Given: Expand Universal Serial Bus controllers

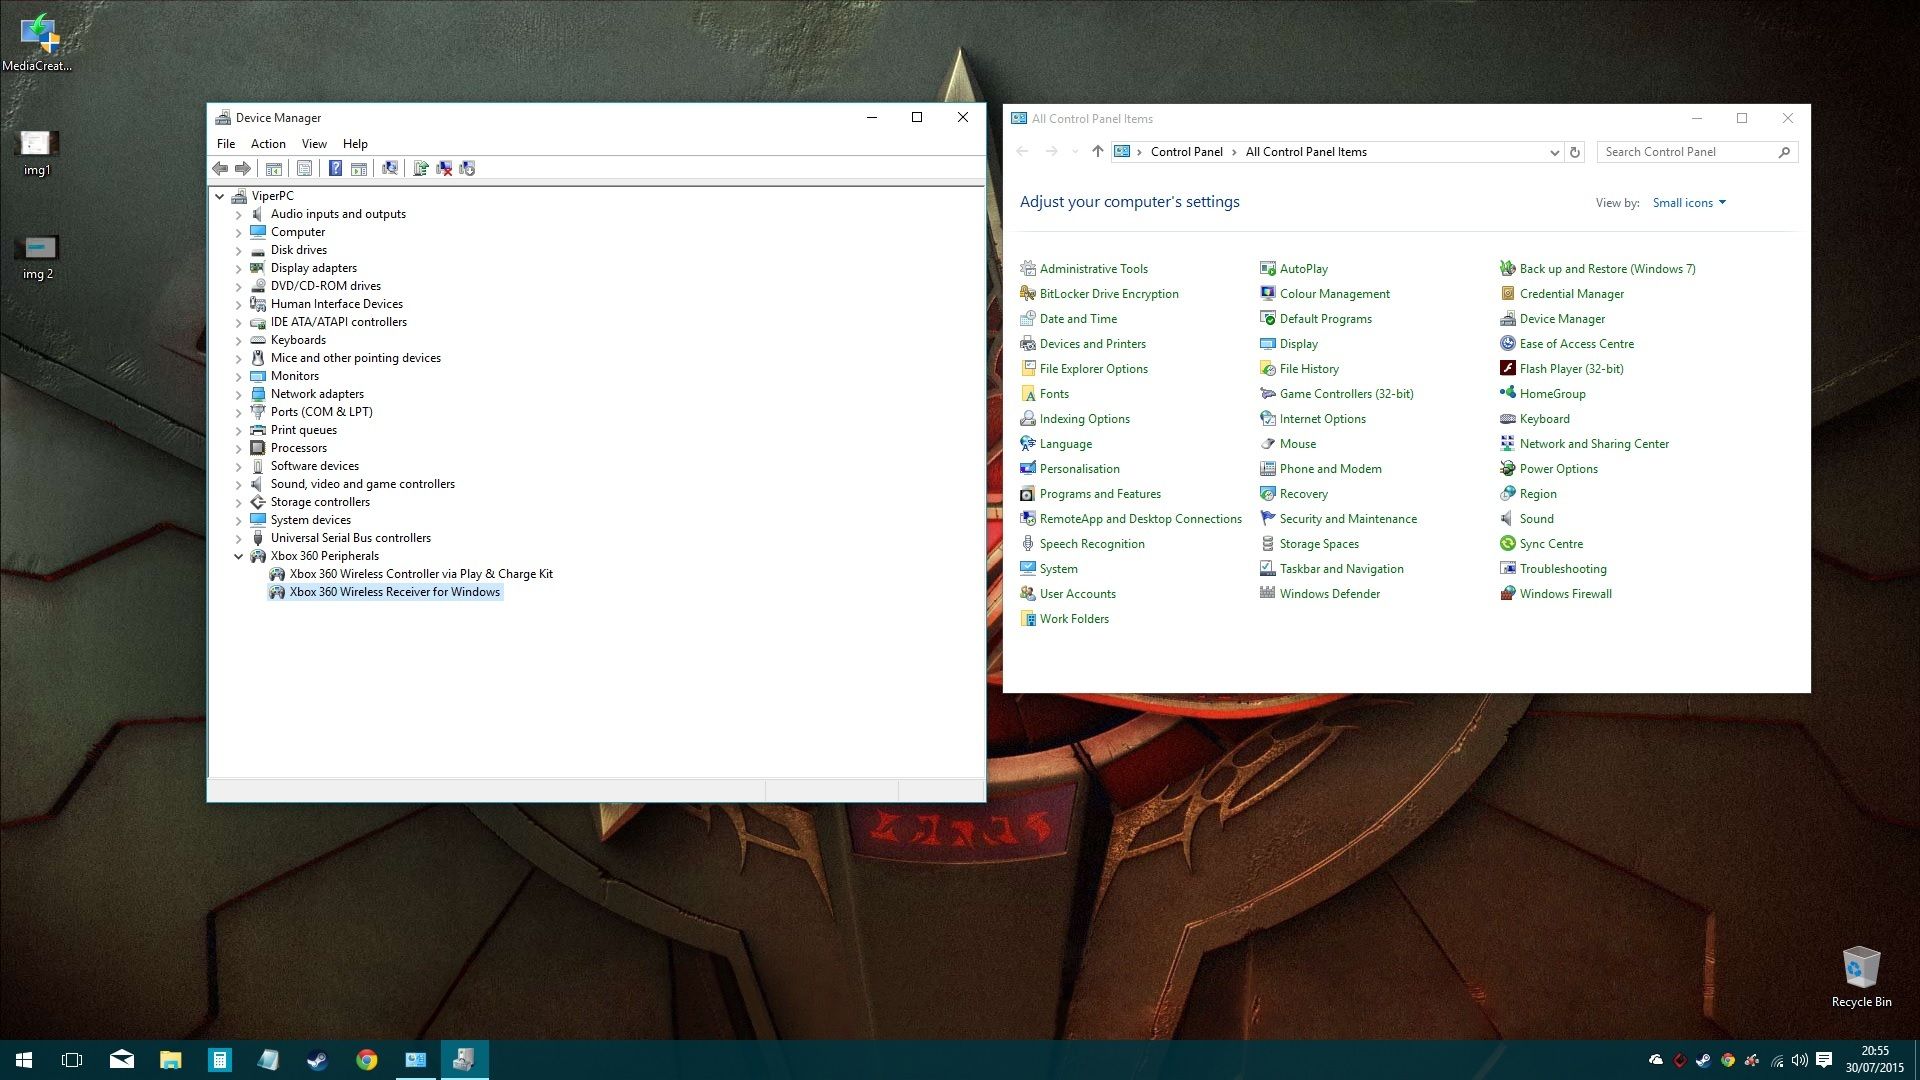Looking at the screenshot, I should (x=239, y=538).
